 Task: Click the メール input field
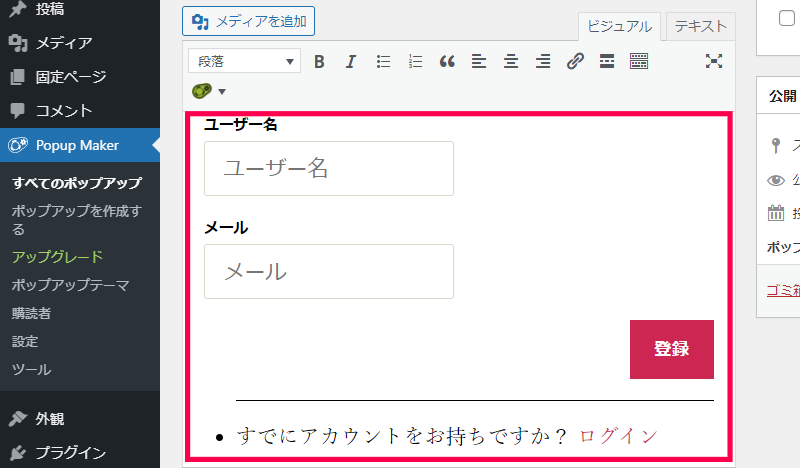(x=329, y=272)
